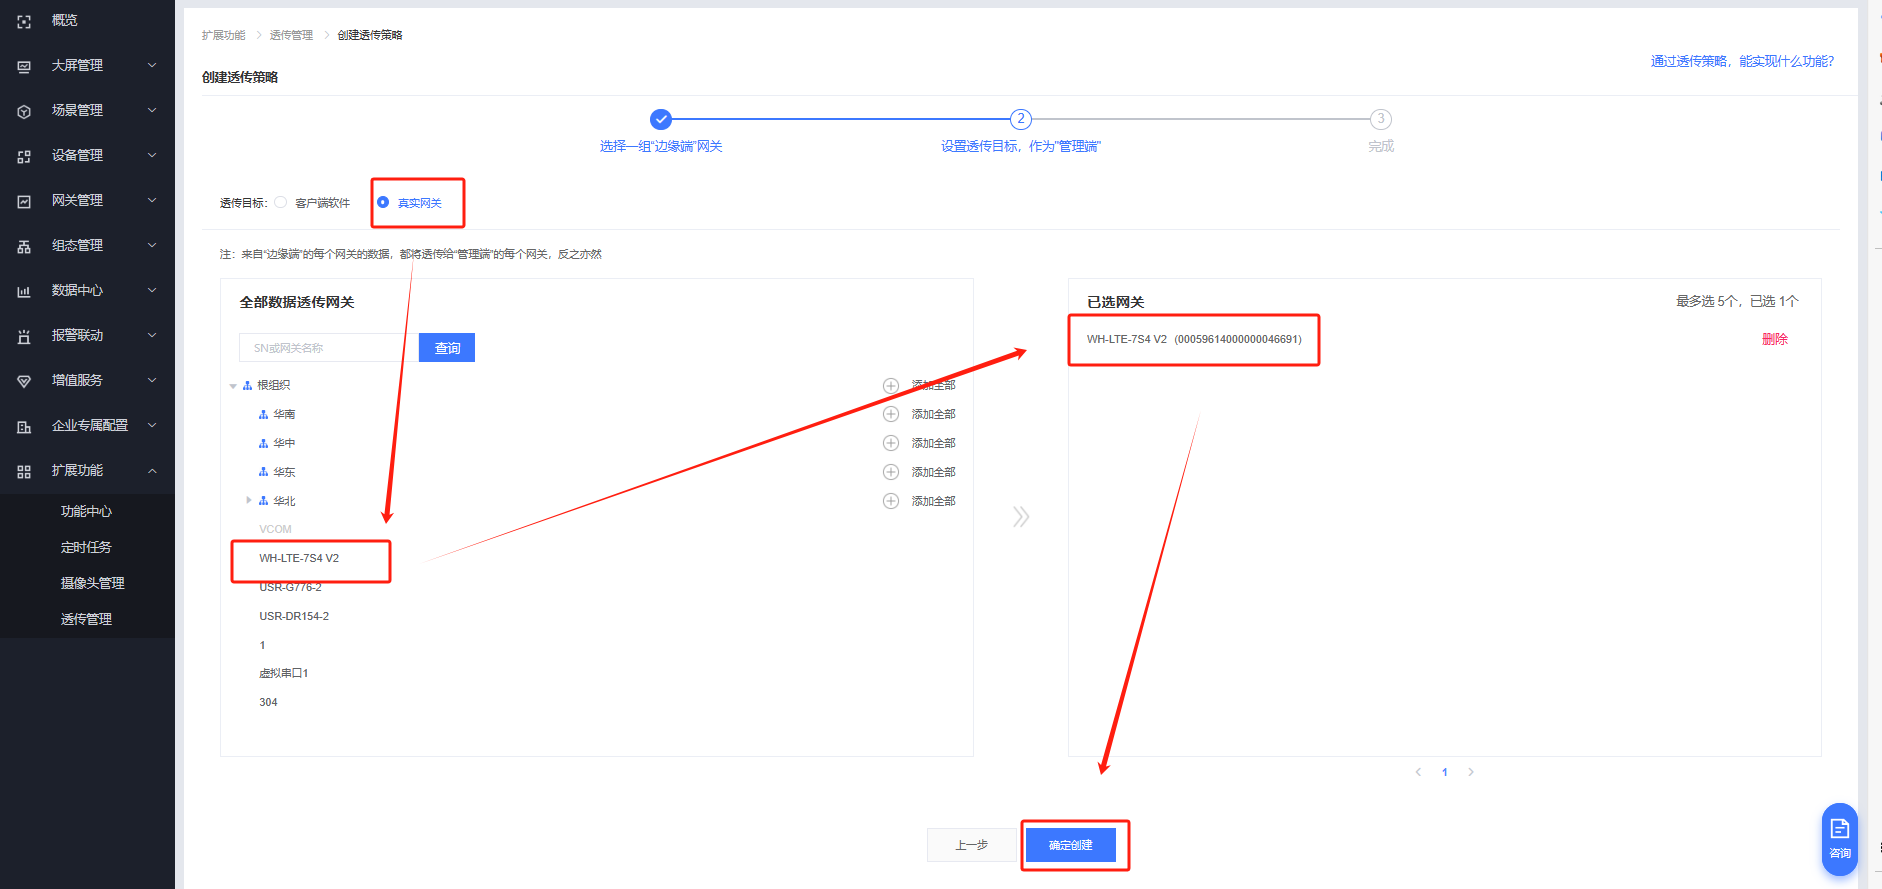Open 透传管理 in the sidebar

86,619
